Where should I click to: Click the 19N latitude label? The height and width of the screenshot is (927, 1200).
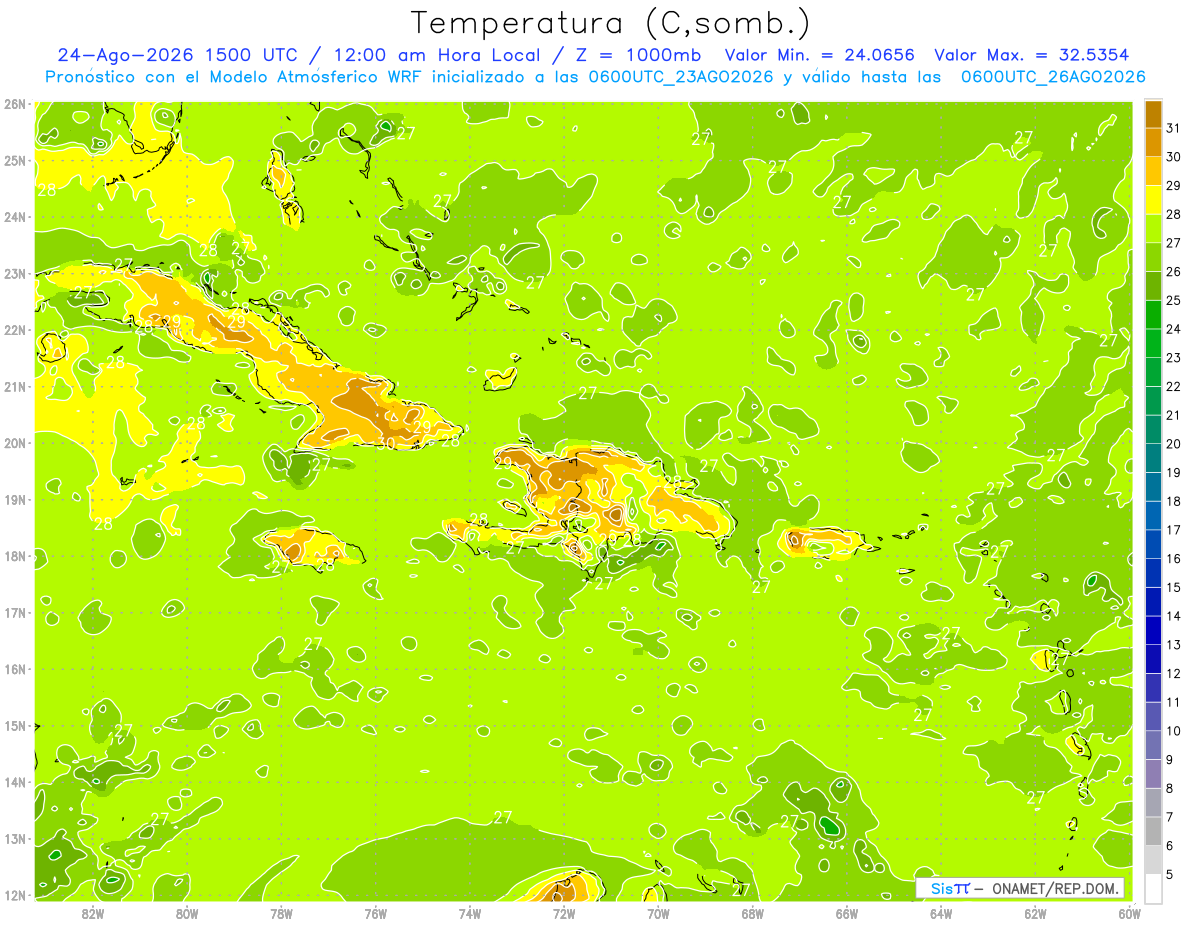(15, 499)
